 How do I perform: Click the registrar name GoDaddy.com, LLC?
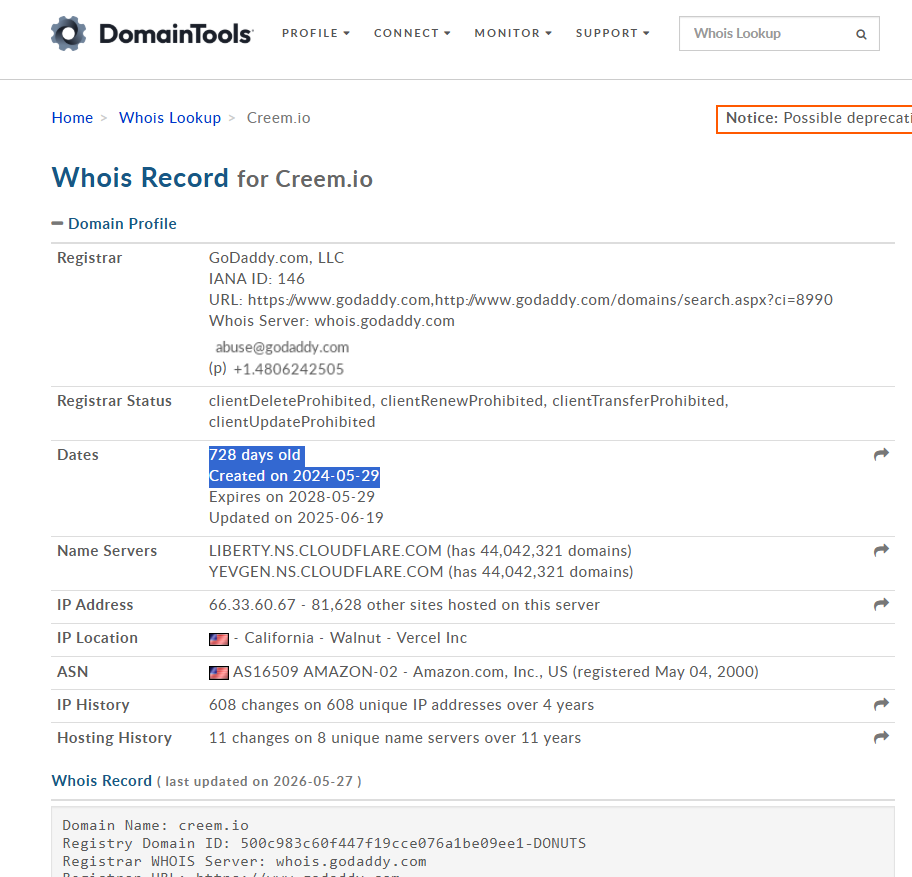(276, 258)
